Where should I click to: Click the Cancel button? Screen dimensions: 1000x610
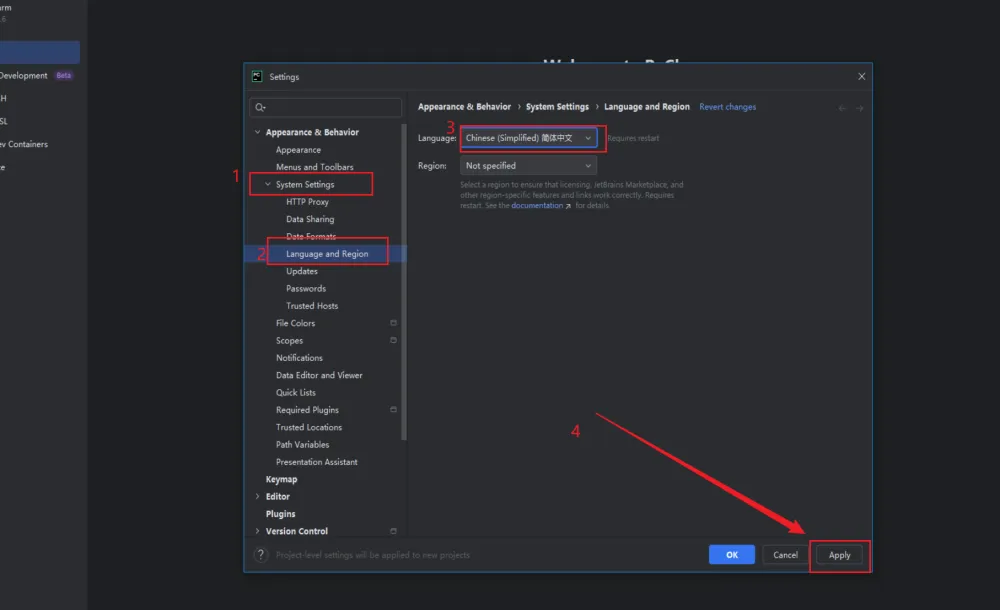[786, 554]
